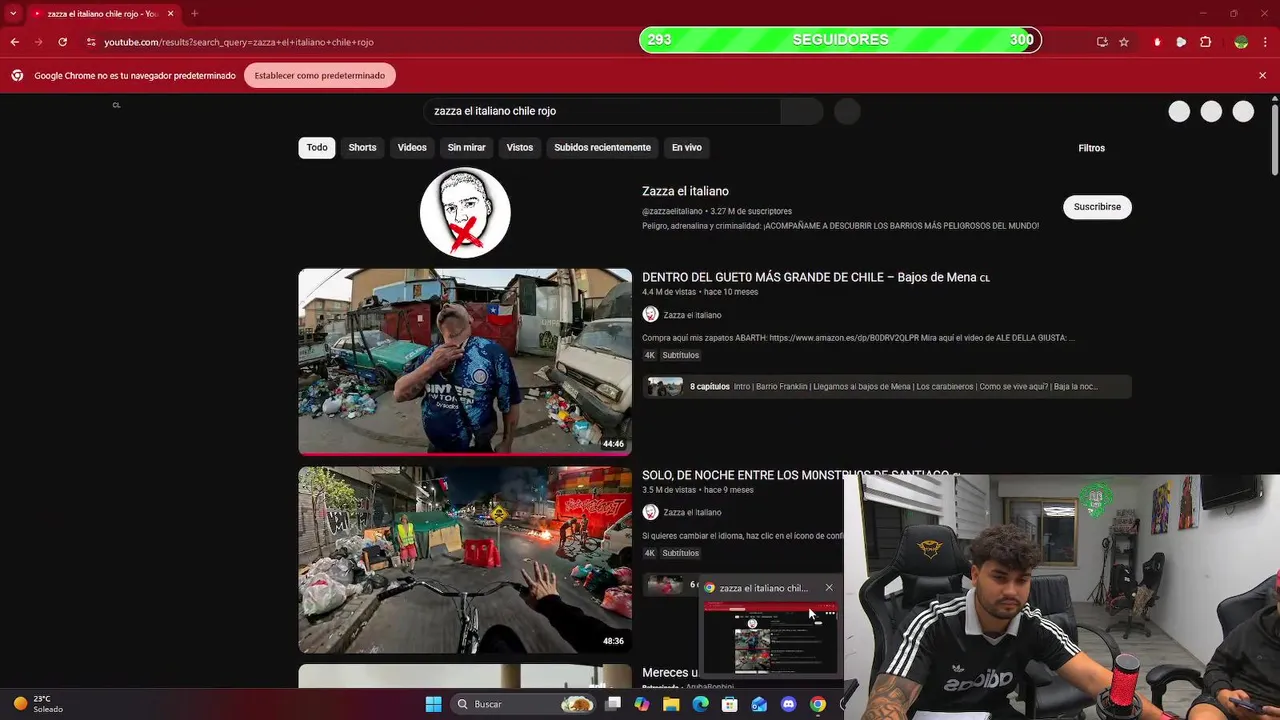Open the Chrome three-dot menu
The width and height of the screenshot is (1280, 720).
tap(1265, 42)
